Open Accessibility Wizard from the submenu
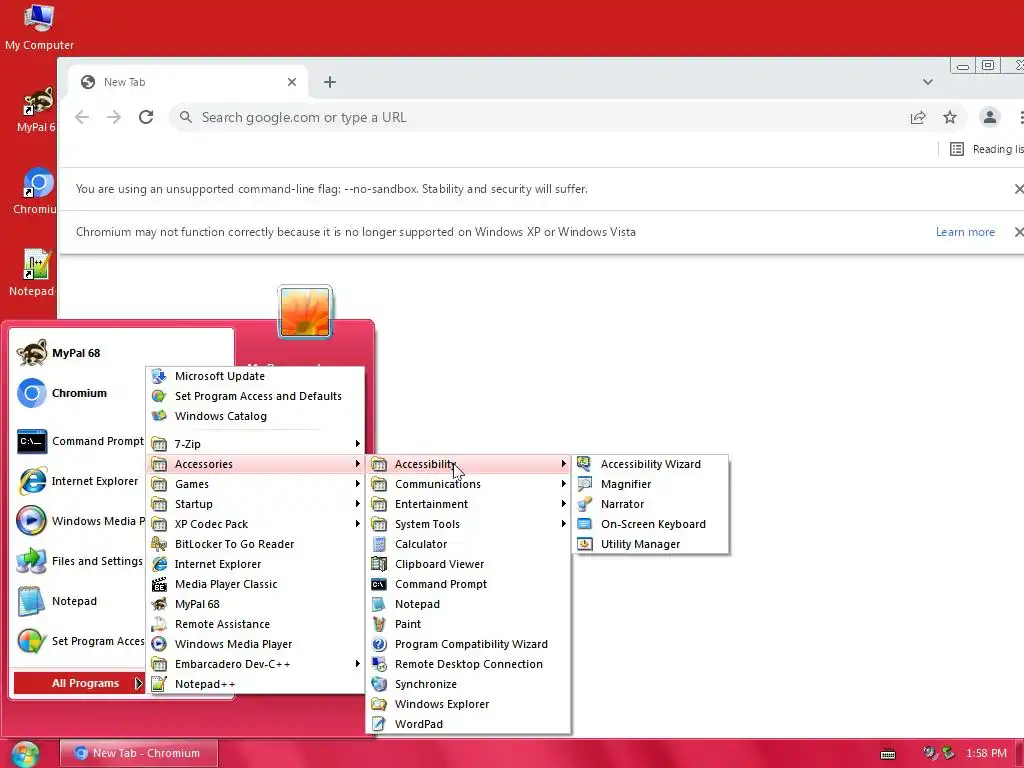Viewport: 1024px width, 768px height. pos(650,464)
